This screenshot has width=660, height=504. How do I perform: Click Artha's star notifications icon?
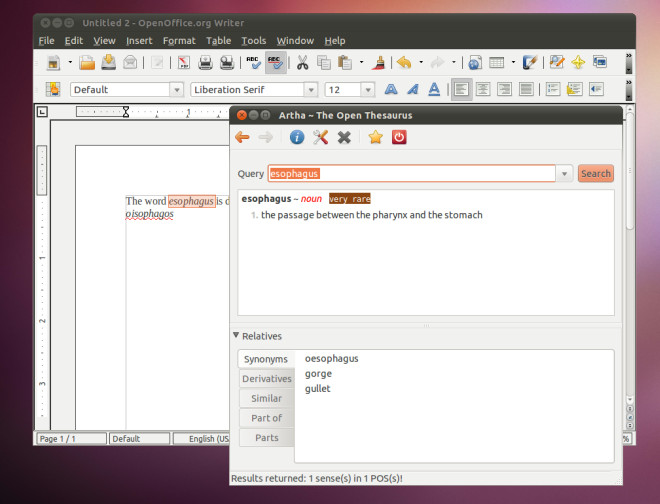pyautogui.click(x=375, y=137)
